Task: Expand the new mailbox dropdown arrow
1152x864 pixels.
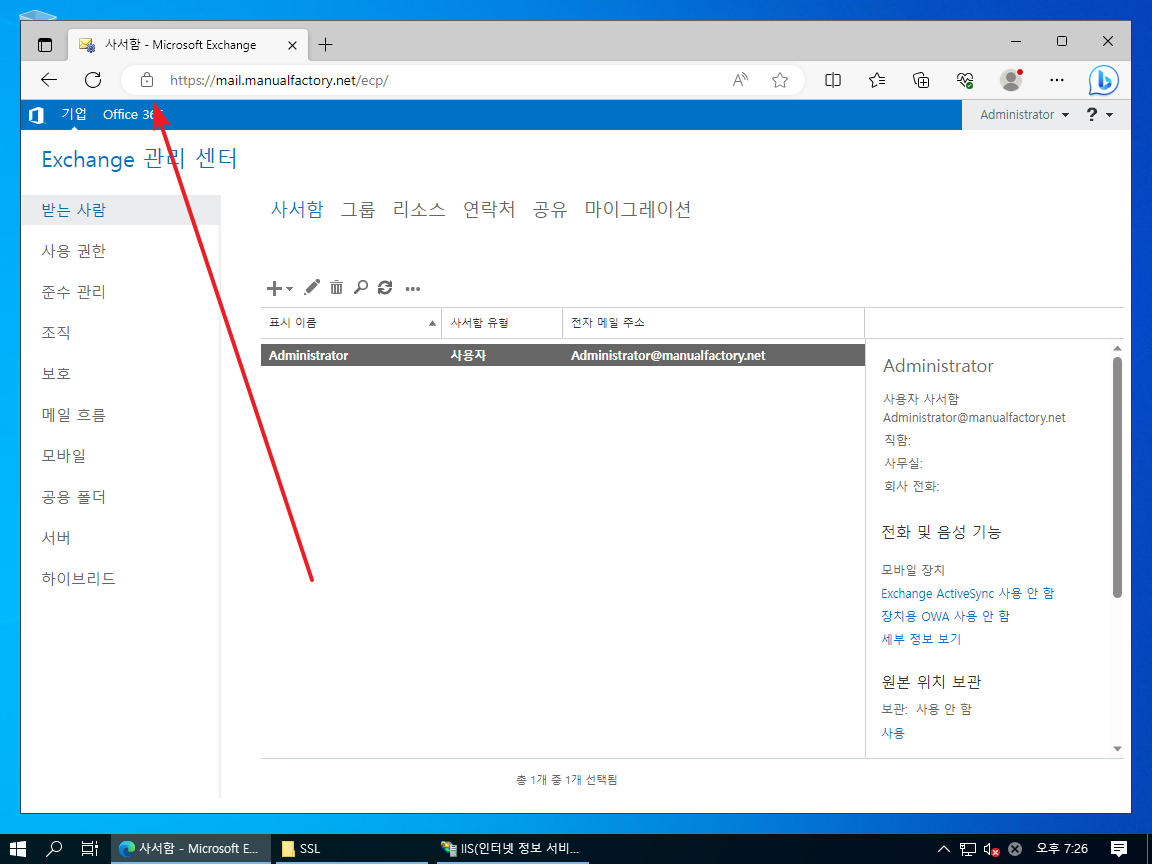Action: tap(289, 289)
